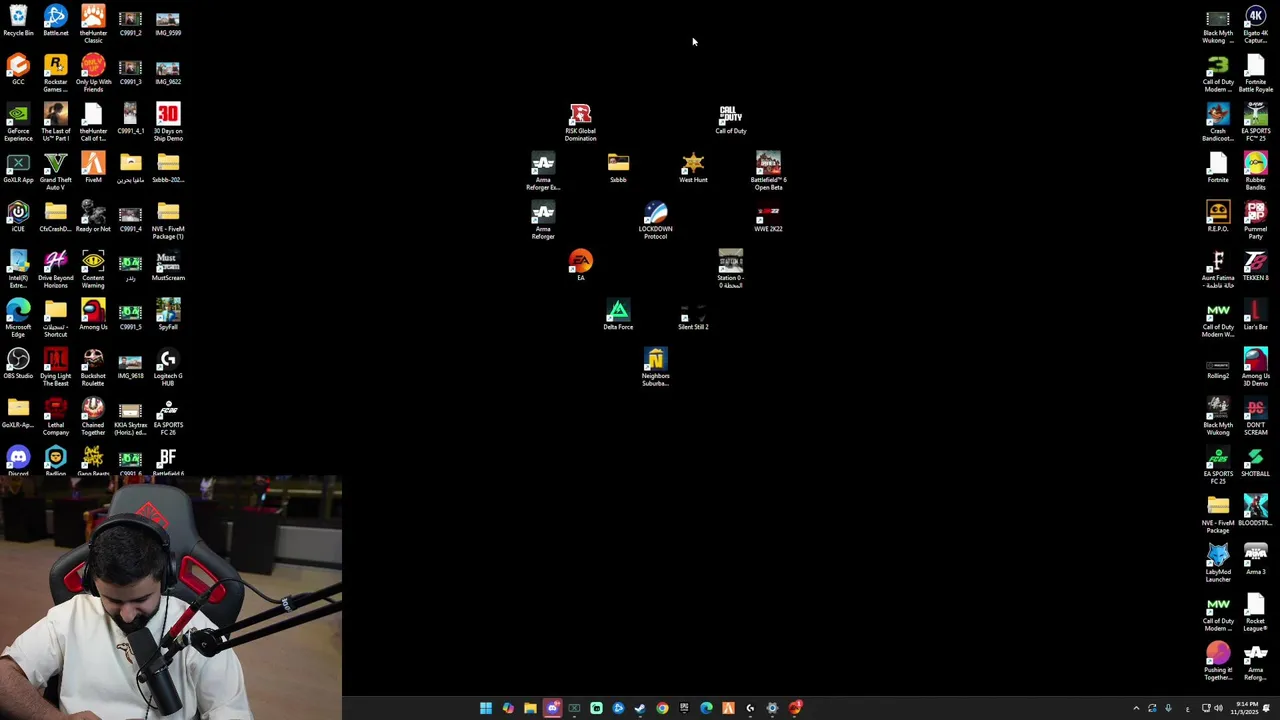Open the notification bell in the taskbar
The height and width of the screenshot is (720, 1280).
[1266, 708]
